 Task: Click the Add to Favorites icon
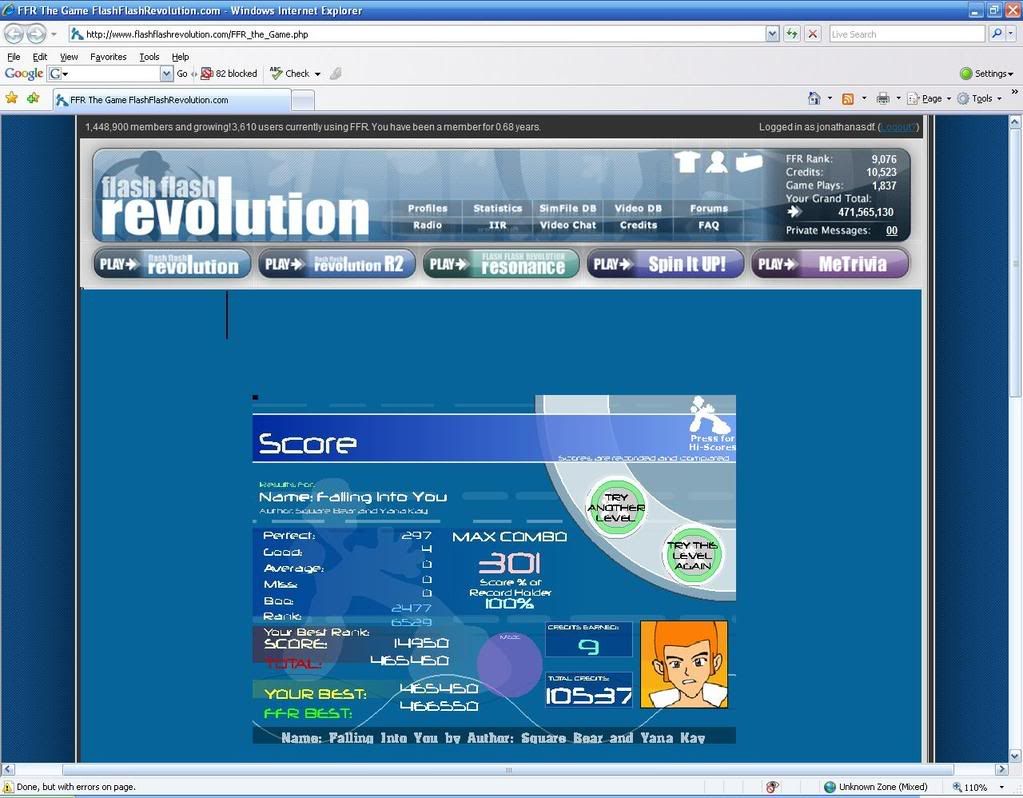pyautogui.click(x=34, y=98)
